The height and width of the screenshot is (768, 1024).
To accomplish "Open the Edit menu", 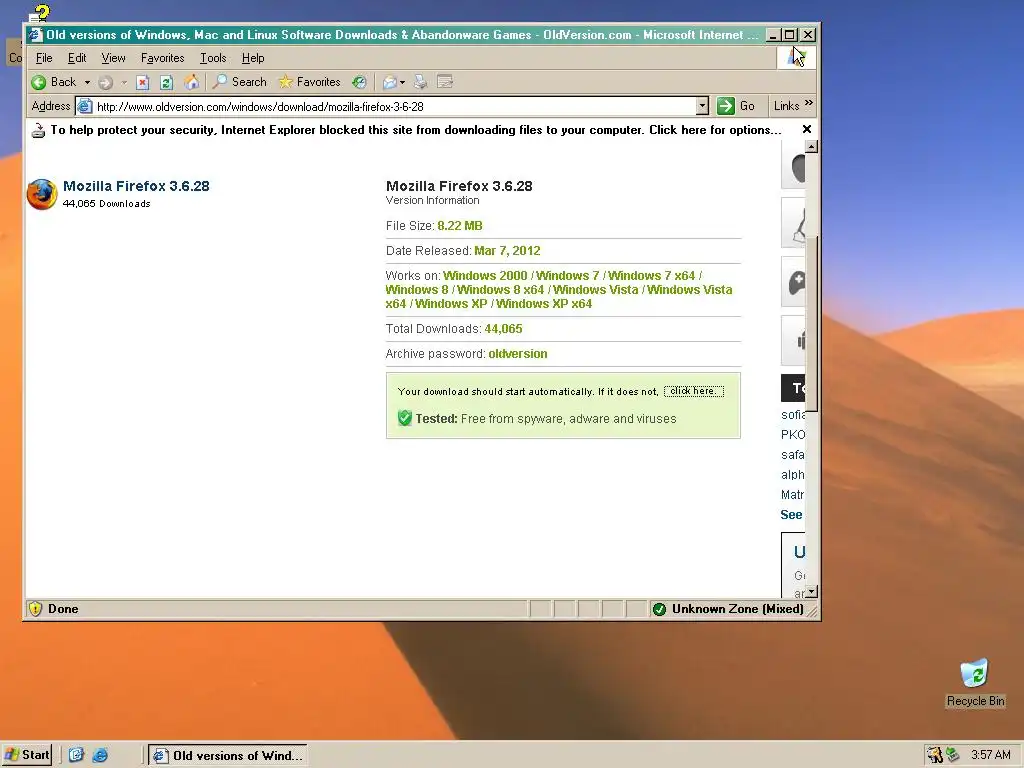I will coord(77,58).
